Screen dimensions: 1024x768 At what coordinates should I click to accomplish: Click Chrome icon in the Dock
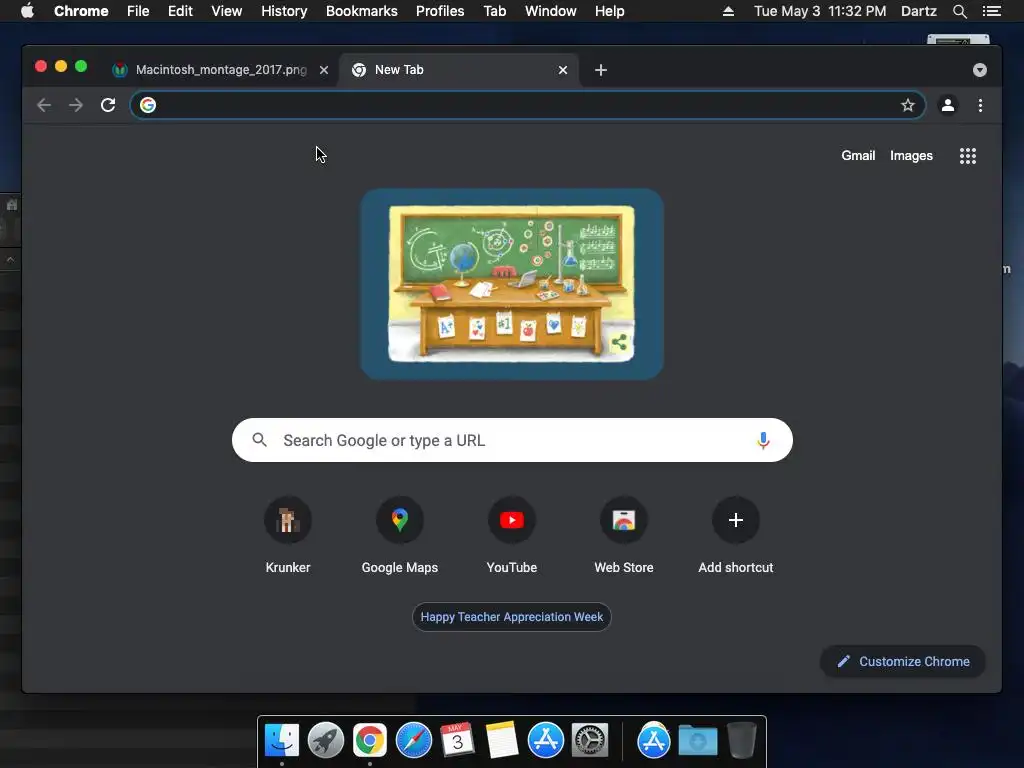coord(370,741)
